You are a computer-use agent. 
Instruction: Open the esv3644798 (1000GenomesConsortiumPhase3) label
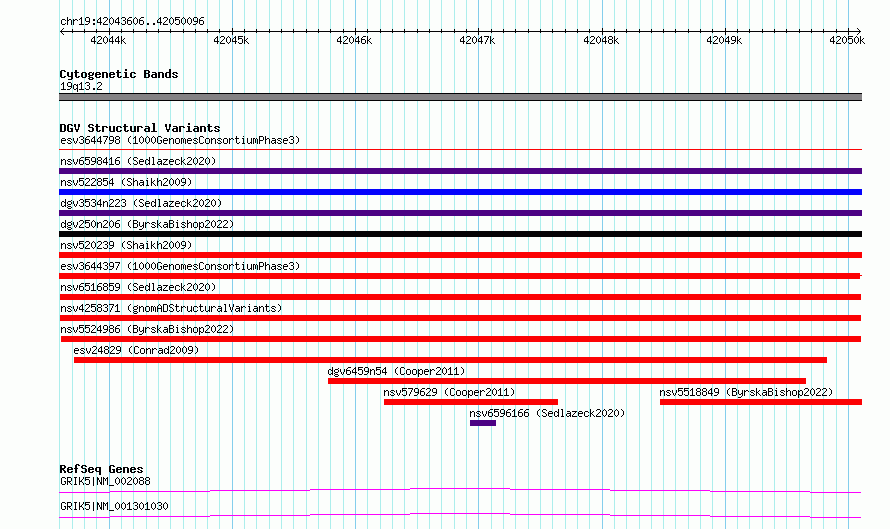pos(180,140)
